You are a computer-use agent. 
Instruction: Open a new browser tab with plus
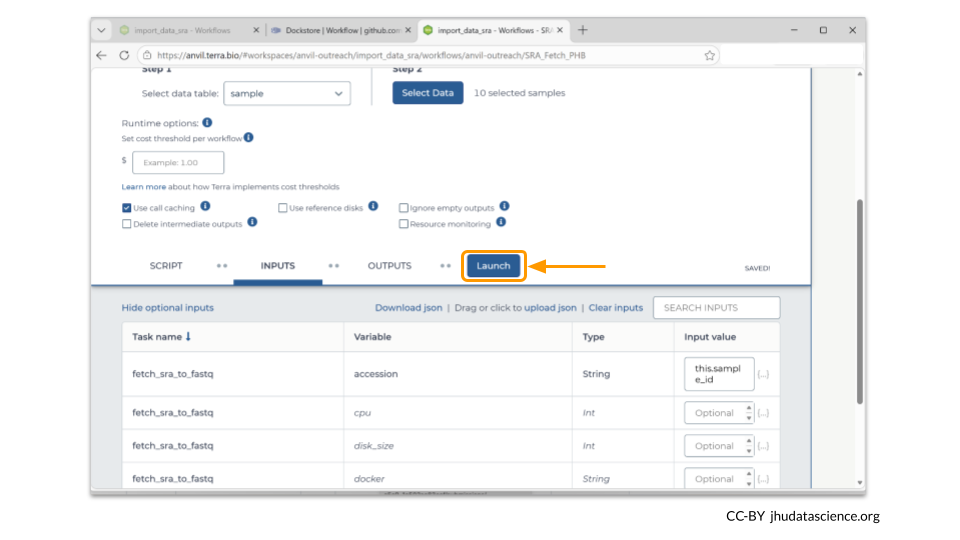[583, 30]
